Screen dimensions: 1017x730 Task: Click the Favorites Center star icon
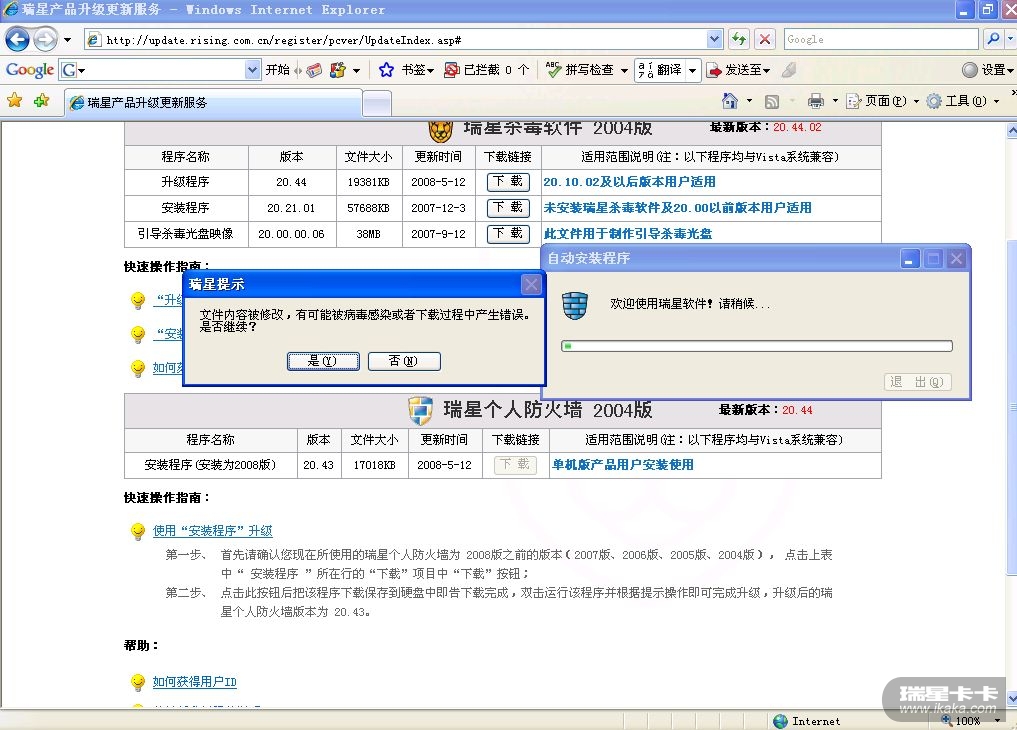click(14, 100)
